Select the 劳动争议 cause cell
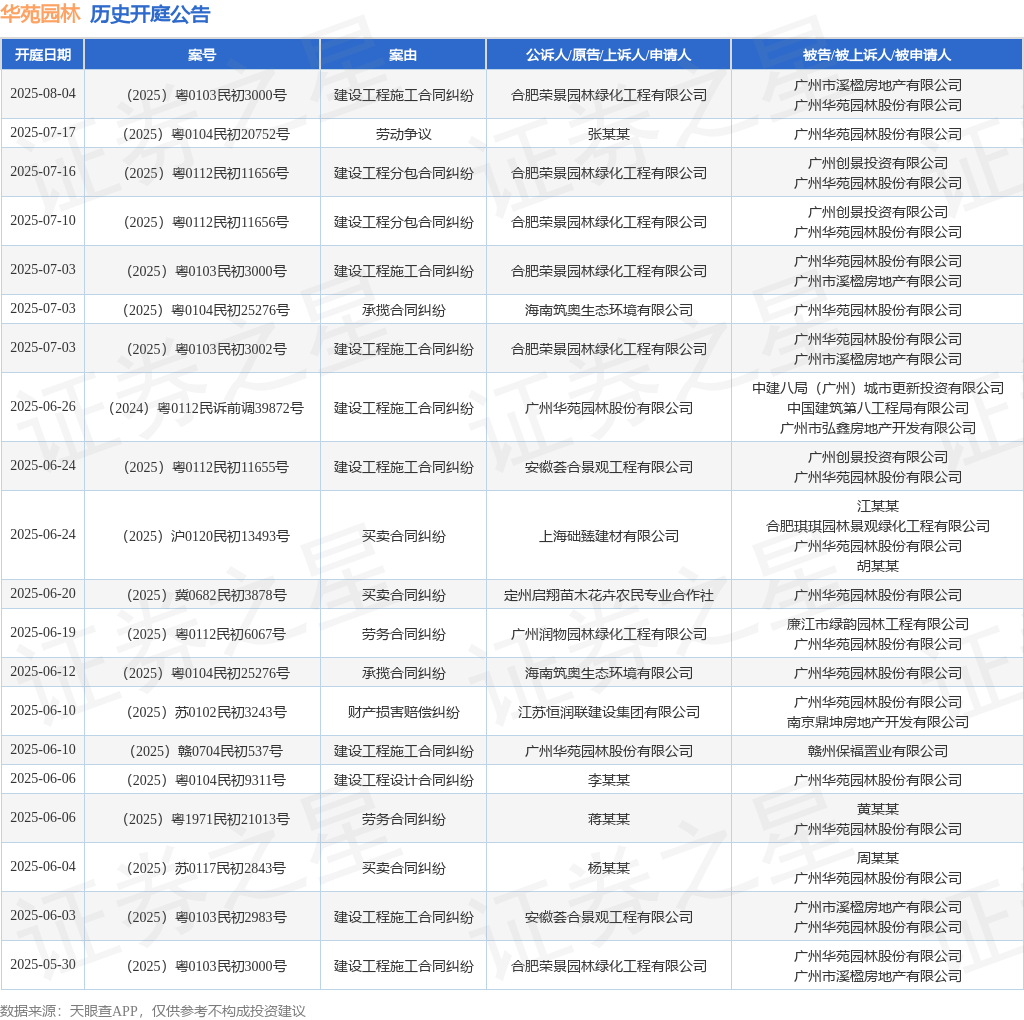Viewport: 1024px width, 1020px height. click(404, 134)
